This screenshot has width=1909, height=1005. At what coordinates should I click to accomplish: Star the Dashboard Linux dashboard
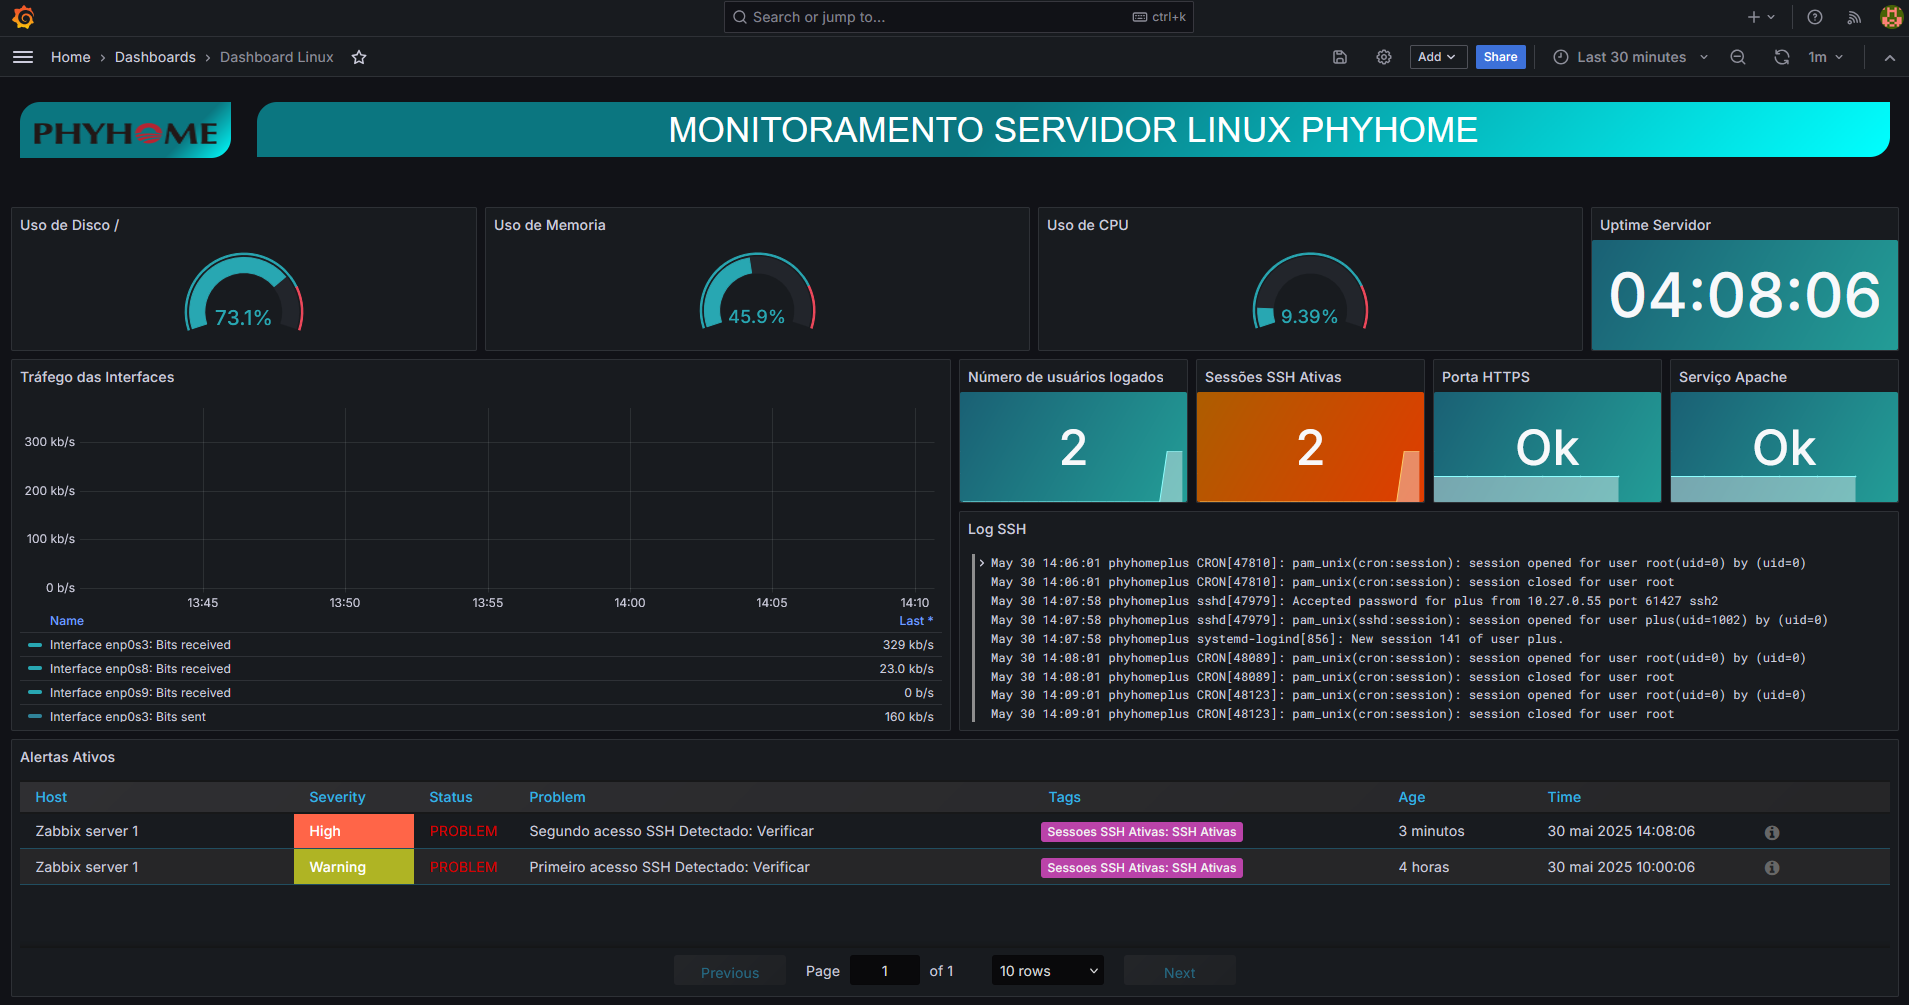tap(359, 57)
